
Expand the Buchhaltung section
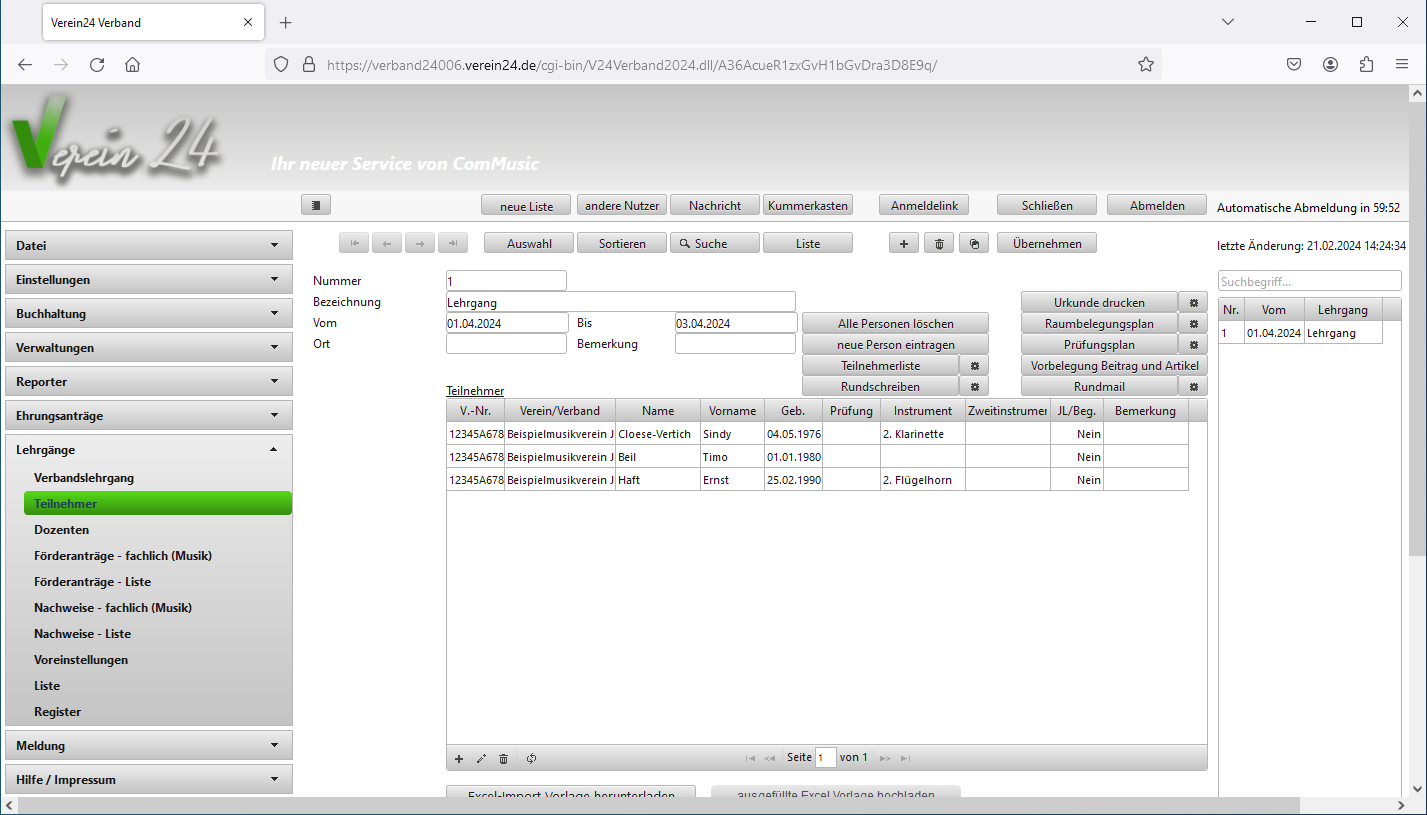pos(149,313)
